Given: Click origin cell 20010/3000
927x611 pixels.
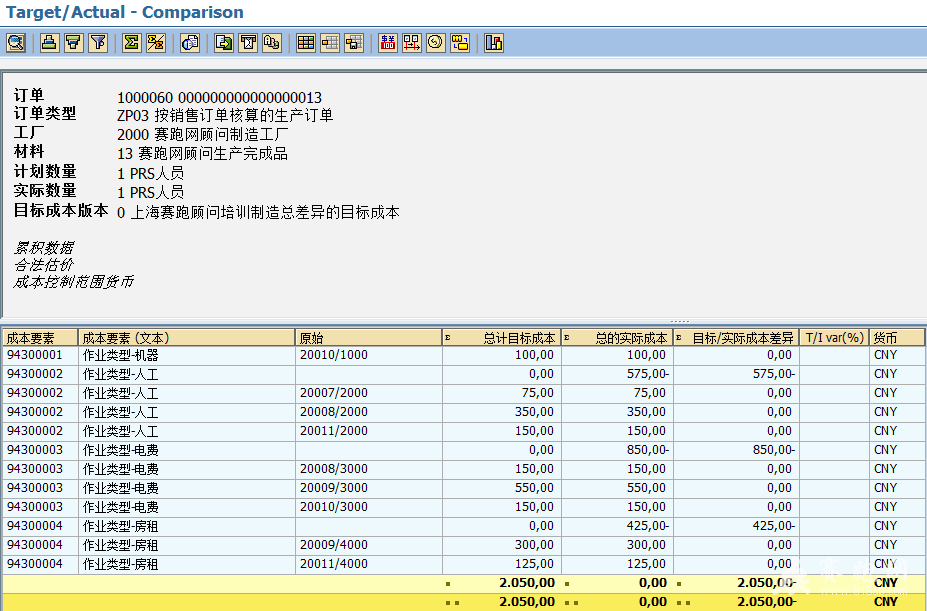Looking at the screenshot, I should (369, 507).
